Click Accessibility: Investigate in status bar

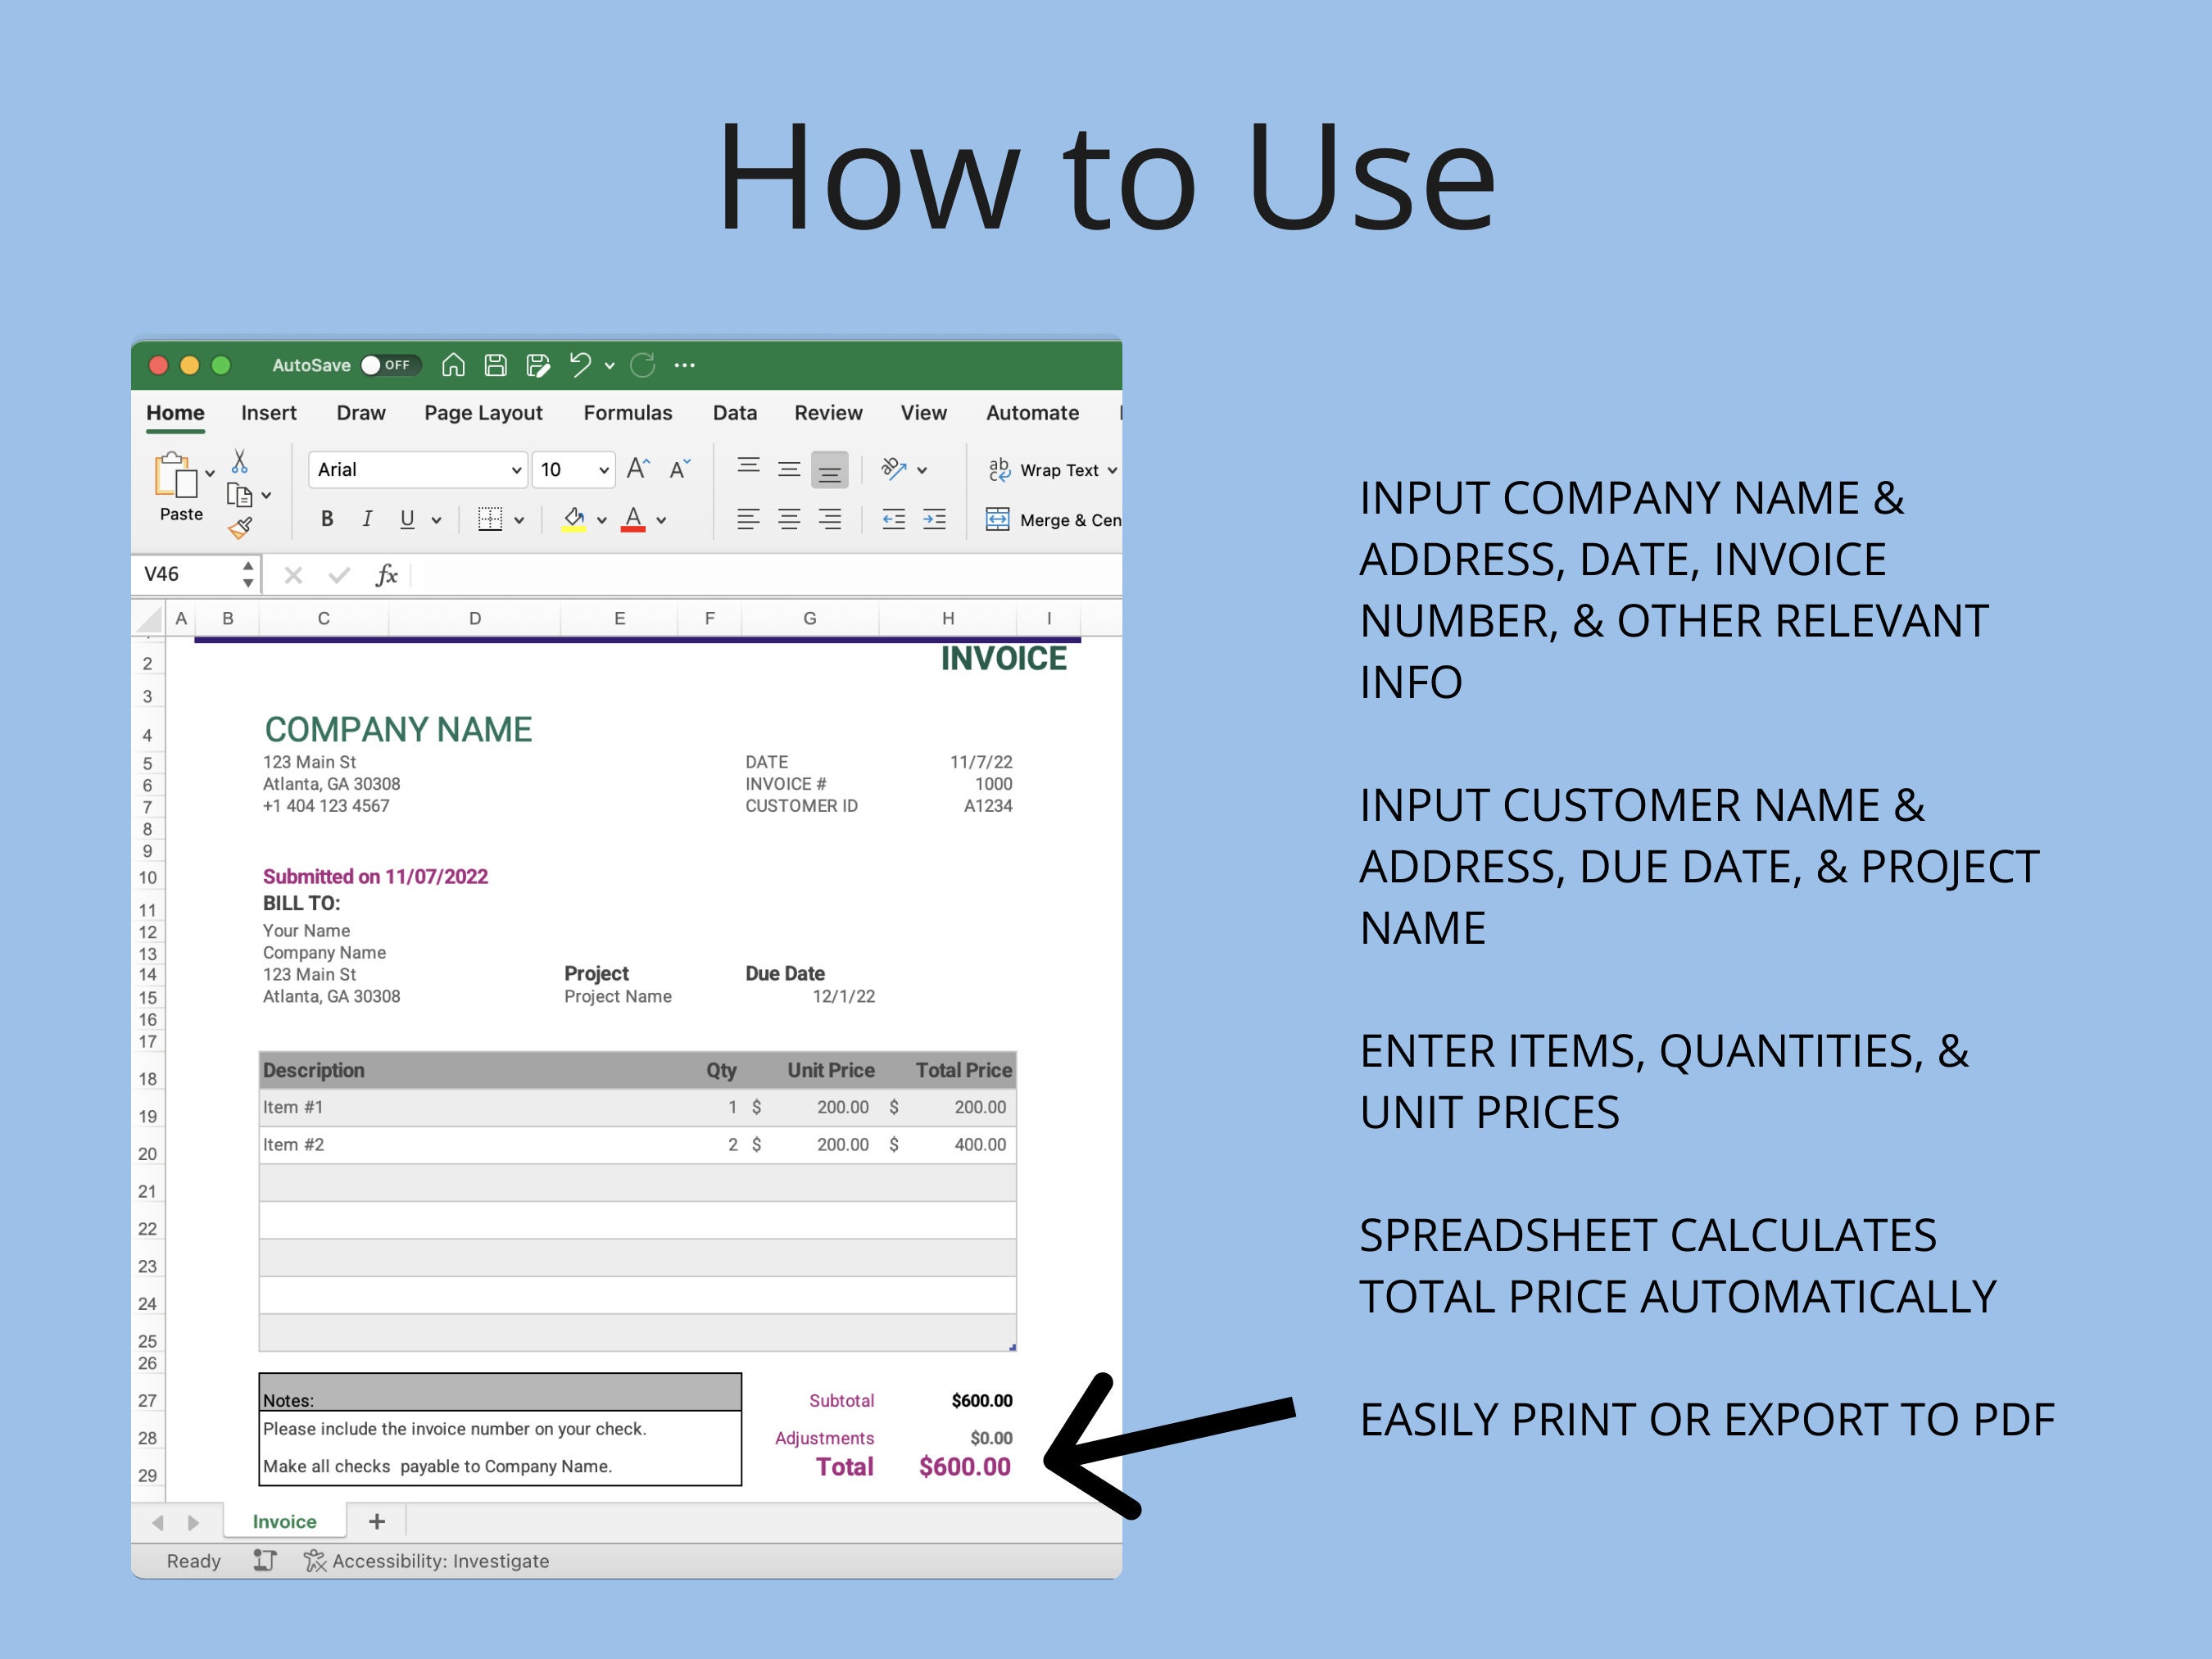tap(428, 1560)
